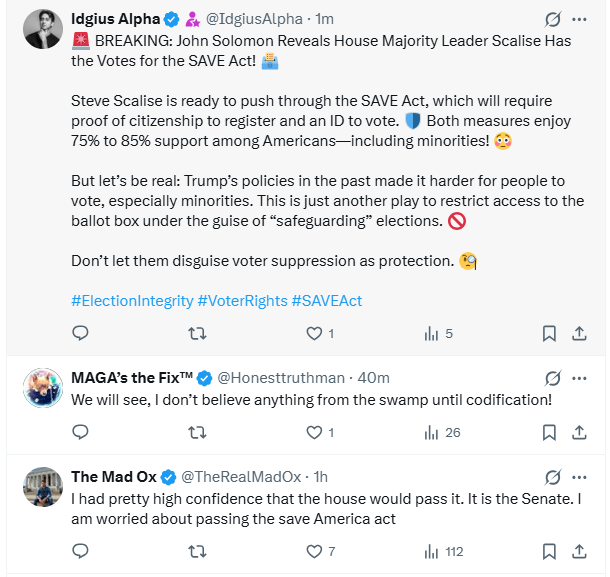Viewport: 610px width, 577px height.
Task: Open more options on Idgius Alpha's post
Action: click(579, 19)
